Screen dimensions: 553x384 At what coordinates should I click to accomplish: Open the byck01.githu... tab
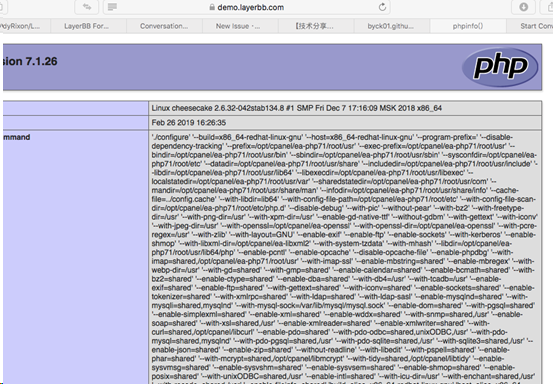coord(392,26)
